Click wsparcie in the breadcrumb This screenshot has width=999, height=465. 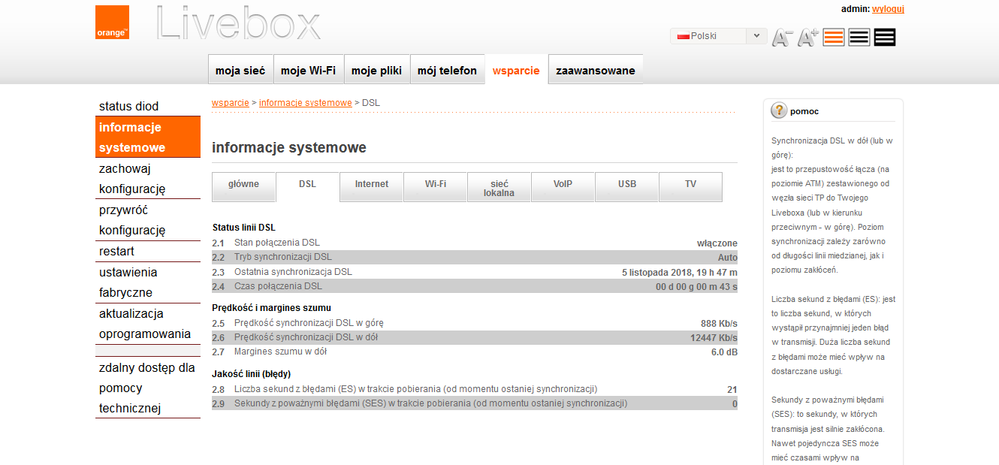click(x=230, y=102)
